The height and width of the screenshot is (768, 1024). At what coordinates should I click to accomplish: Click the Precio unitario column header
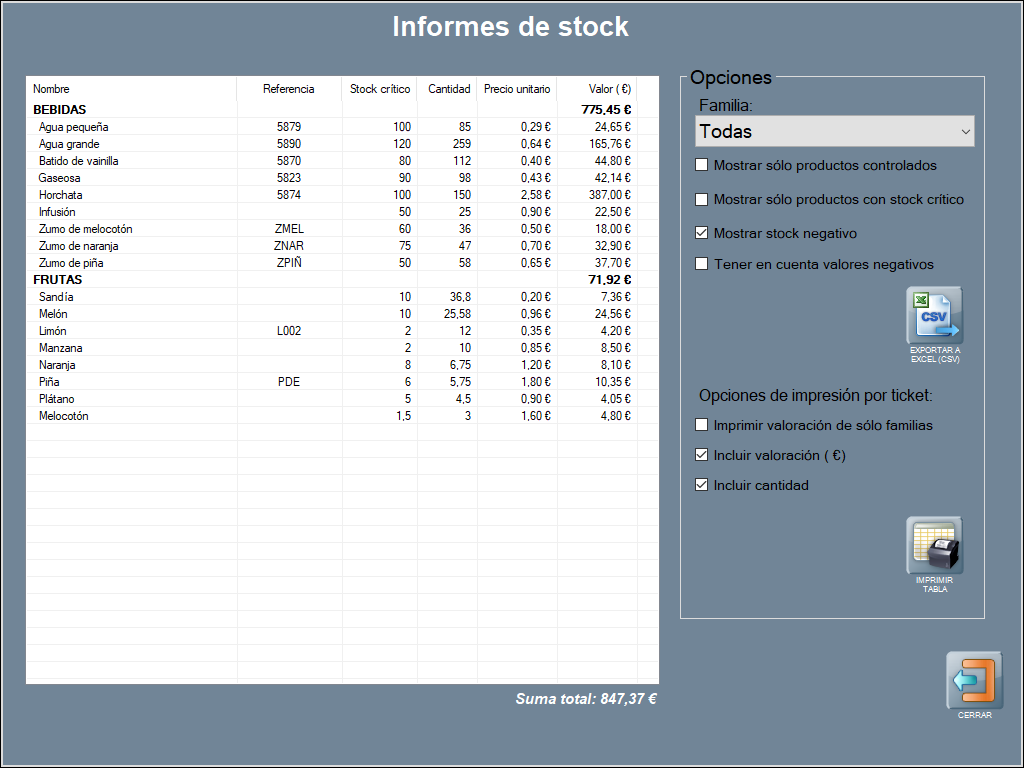point(516,89)
